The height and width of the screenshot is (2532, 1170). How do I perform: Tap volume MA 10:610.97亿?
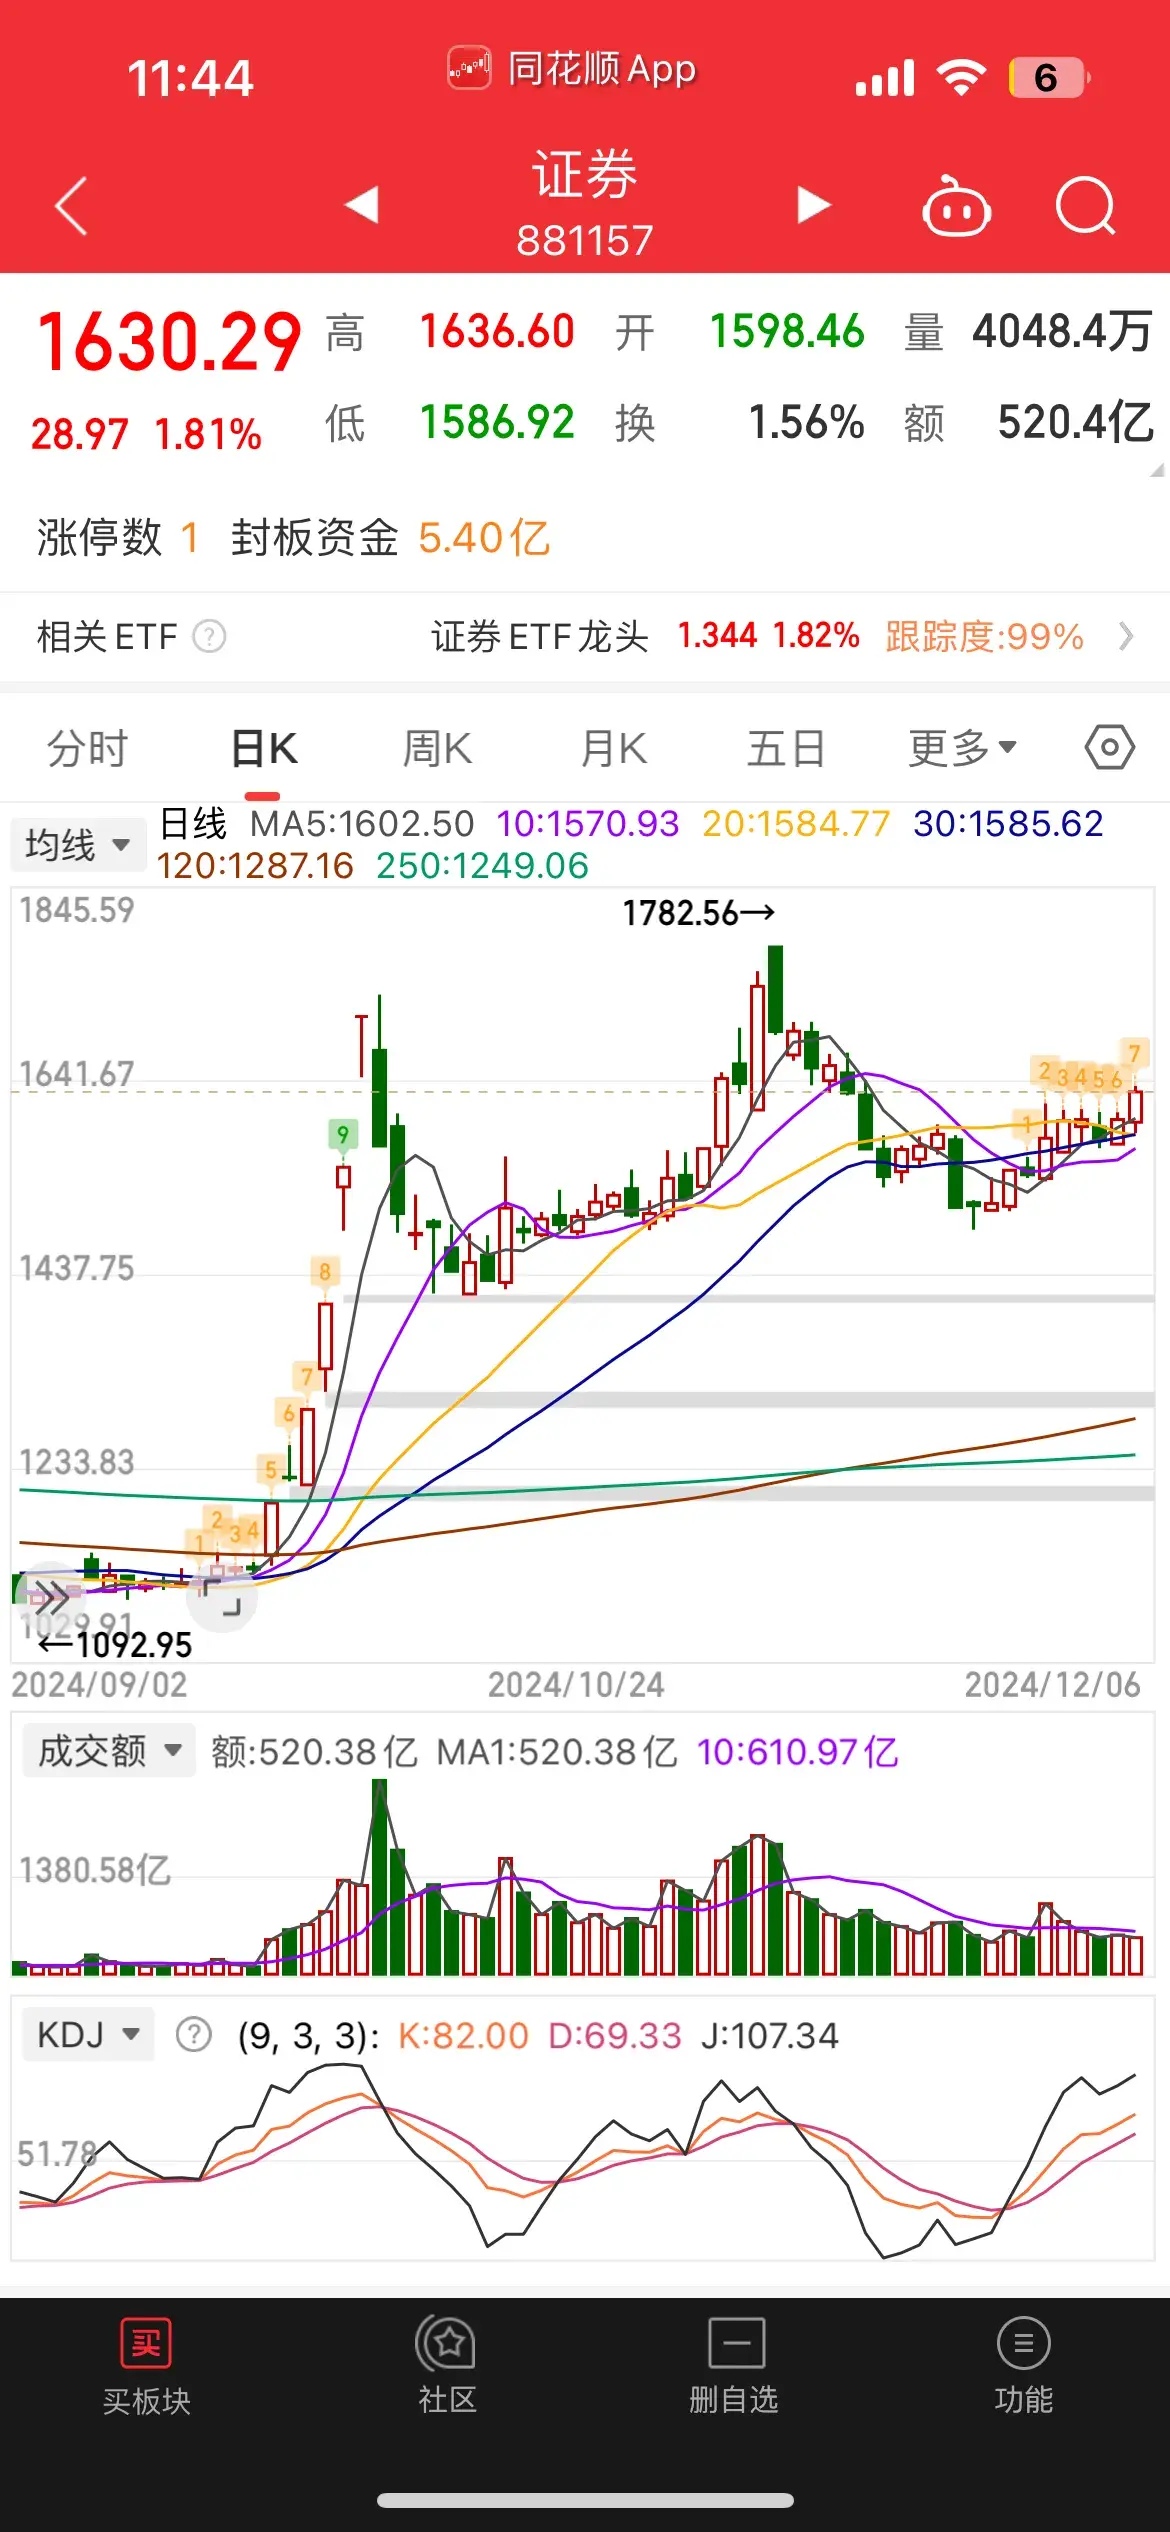click(798, 1752)
